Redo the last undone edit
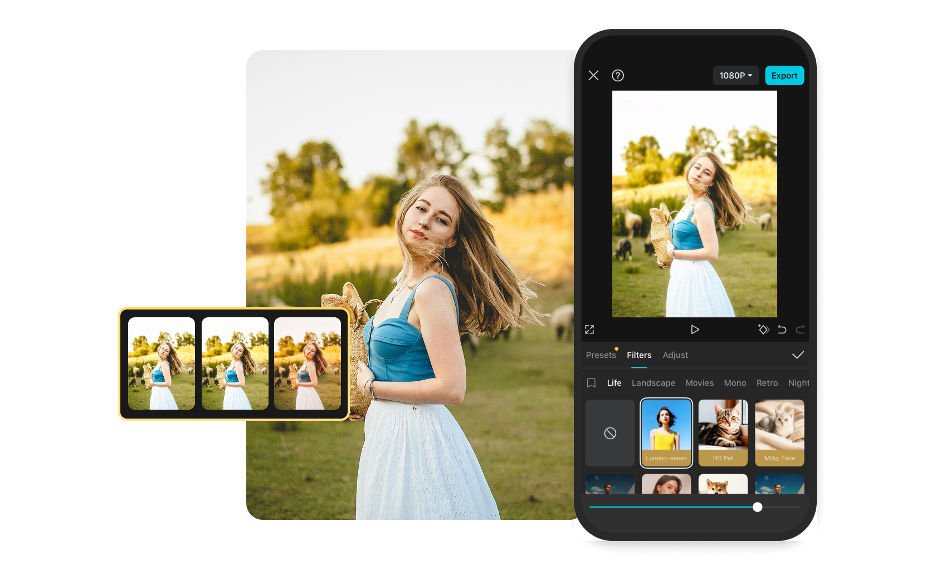Screen dimensions: 936x570 click(800, 329)
